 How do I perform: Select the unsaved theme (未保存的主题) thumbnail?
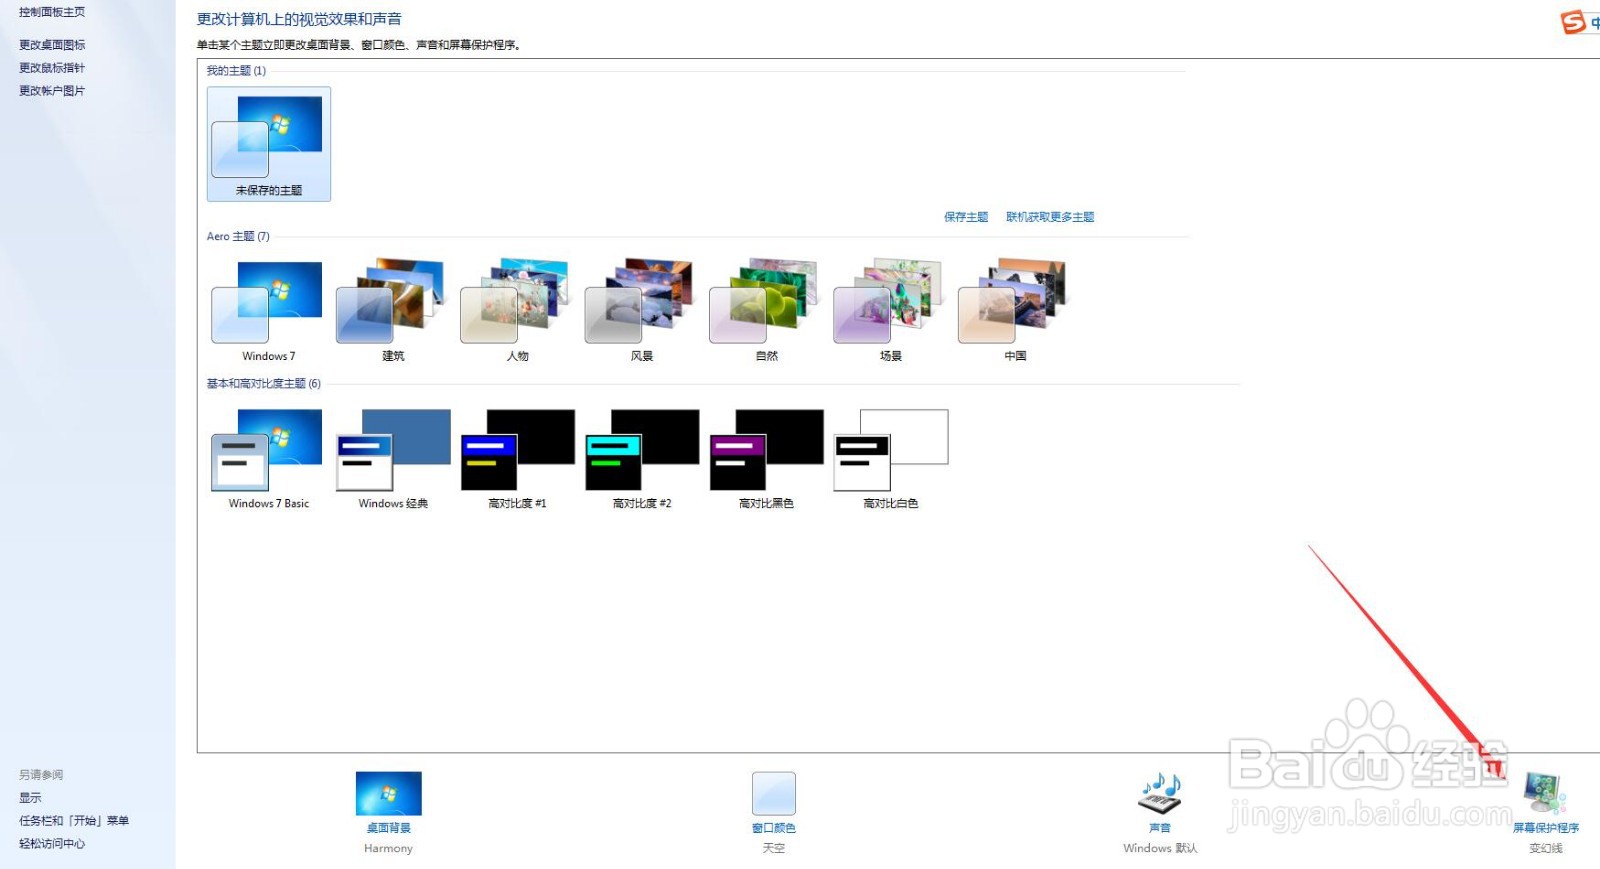point(268,143)
